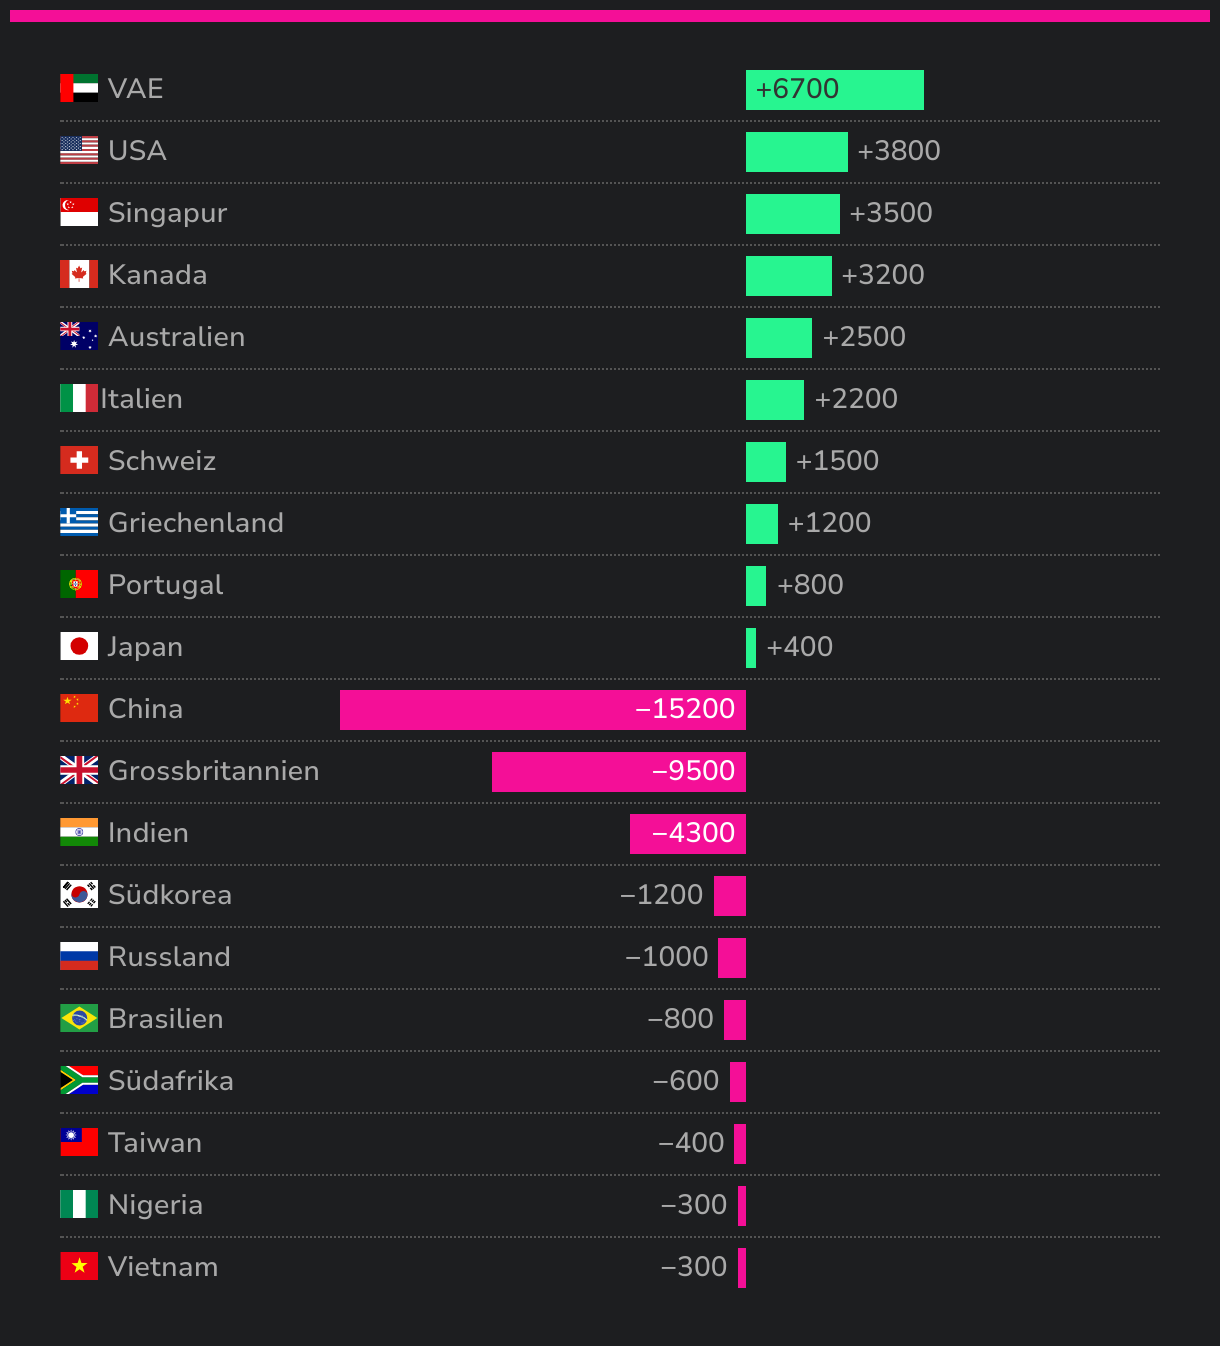This screenshot has width=1220, height=1346.
Task: Select the Portugal country label
Action: [166, 585]
